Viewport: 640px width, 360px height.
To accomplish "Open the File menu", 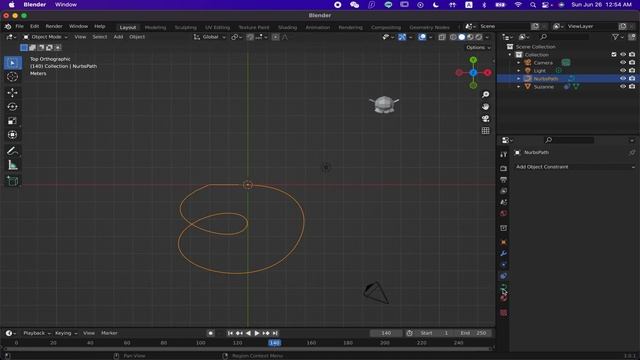I will tap(19, 27).
